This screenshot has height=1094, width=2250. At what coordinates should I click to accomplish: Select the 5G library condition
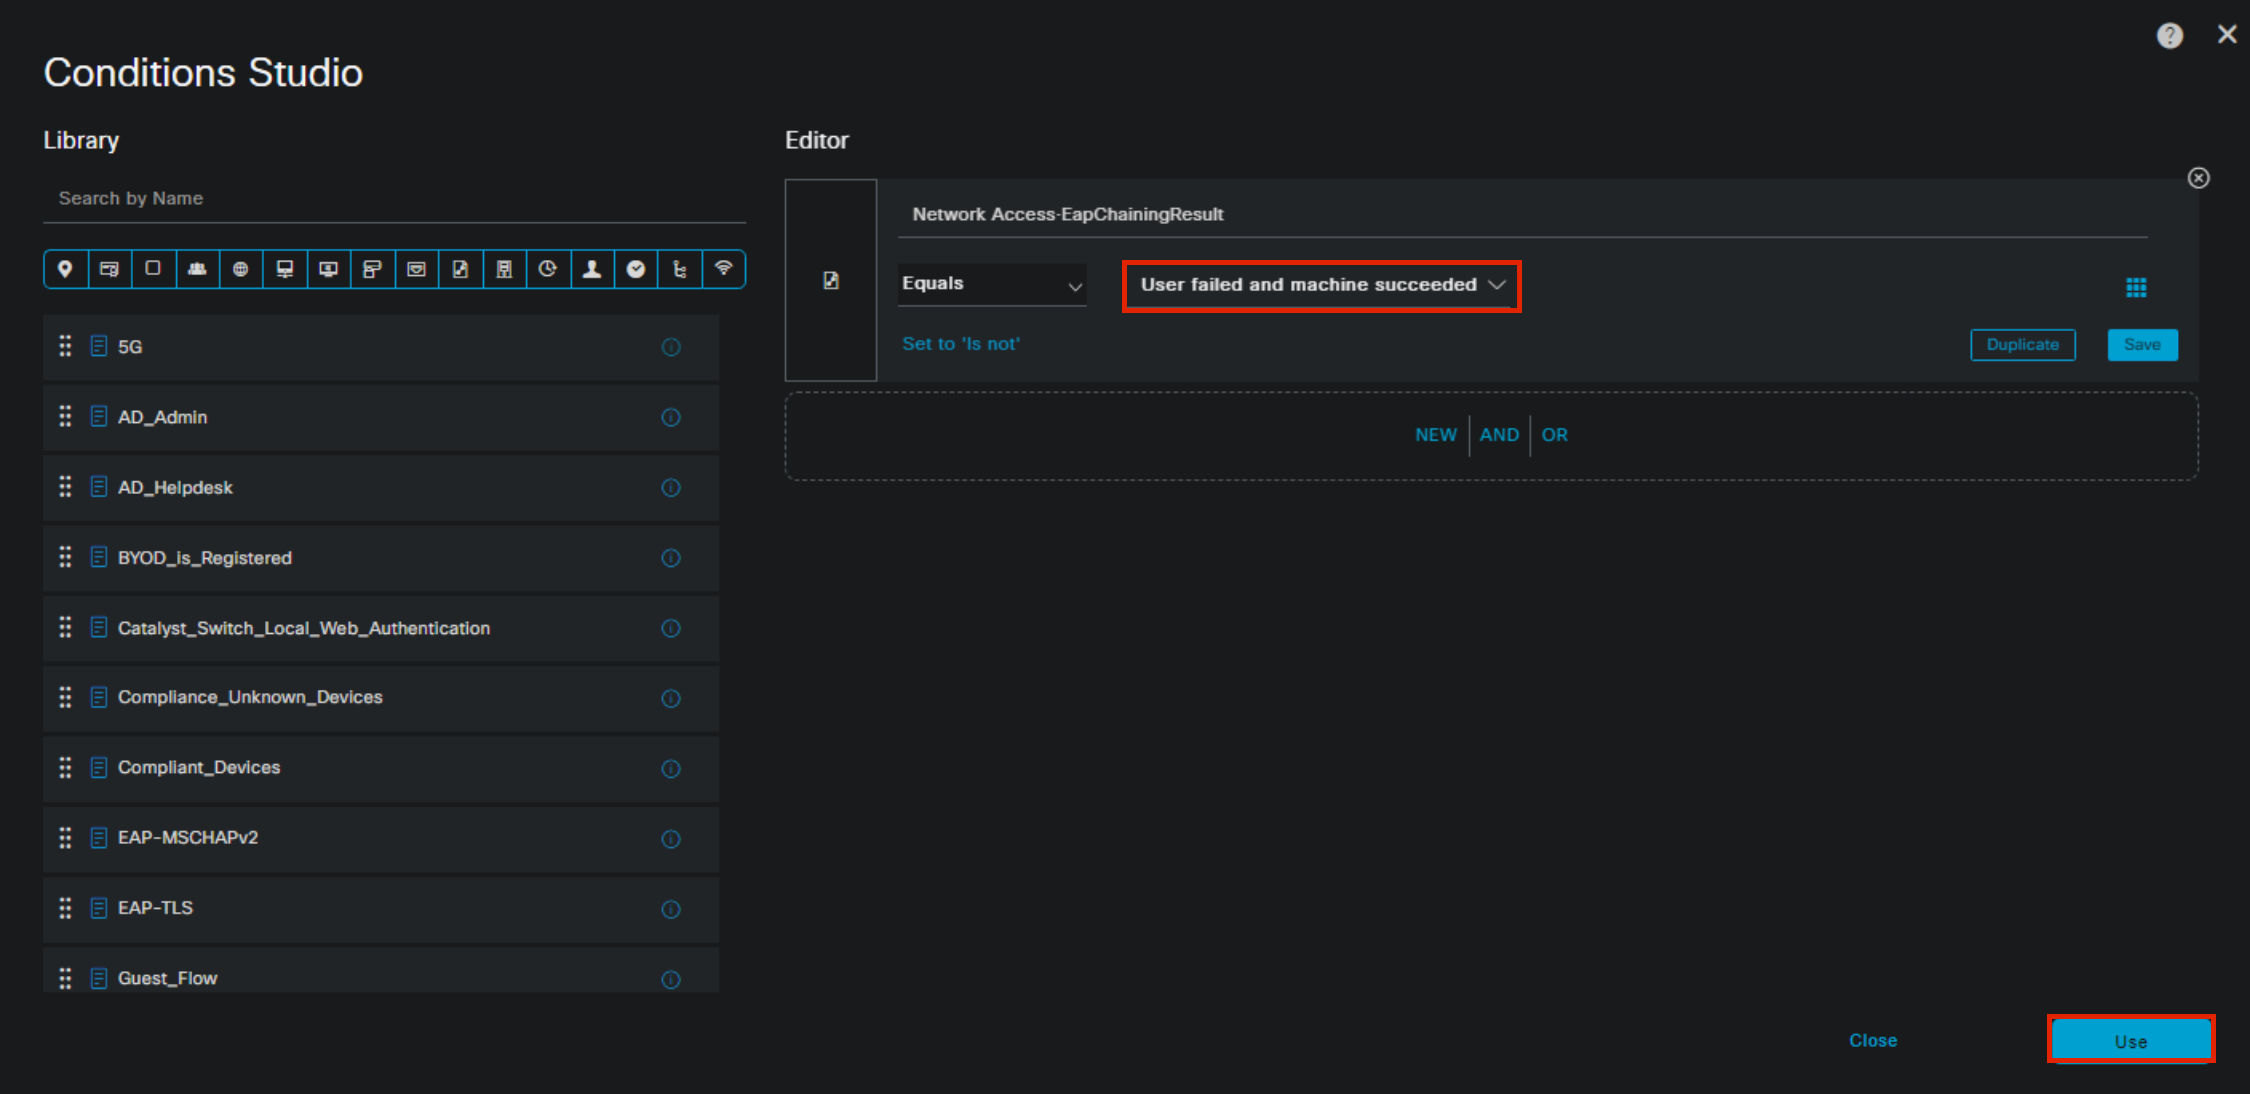pyautogui.click(x=381, y=347)
